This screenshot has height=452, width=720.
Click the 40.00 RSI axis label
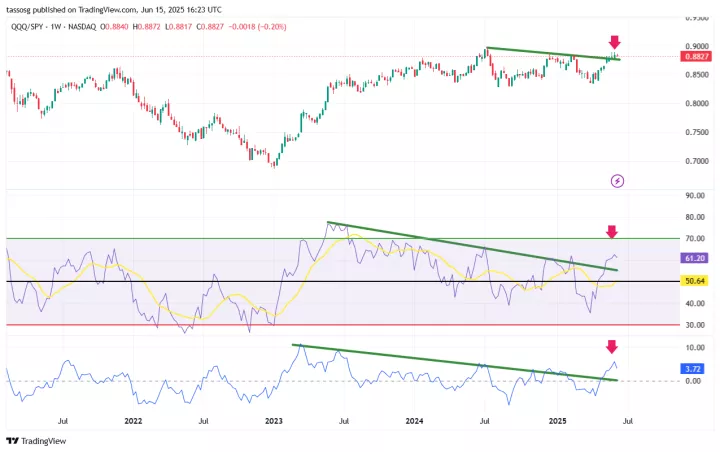point(695,303)
